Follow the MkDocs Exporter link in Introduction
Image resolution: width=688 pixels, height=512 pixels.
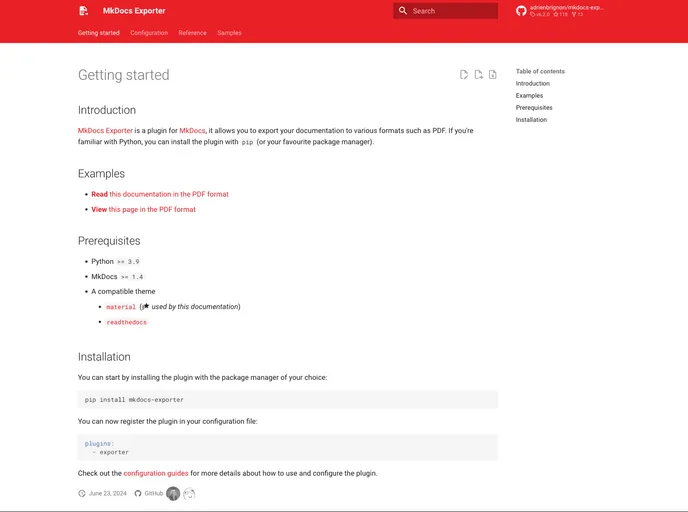click(x=105, y=131)
